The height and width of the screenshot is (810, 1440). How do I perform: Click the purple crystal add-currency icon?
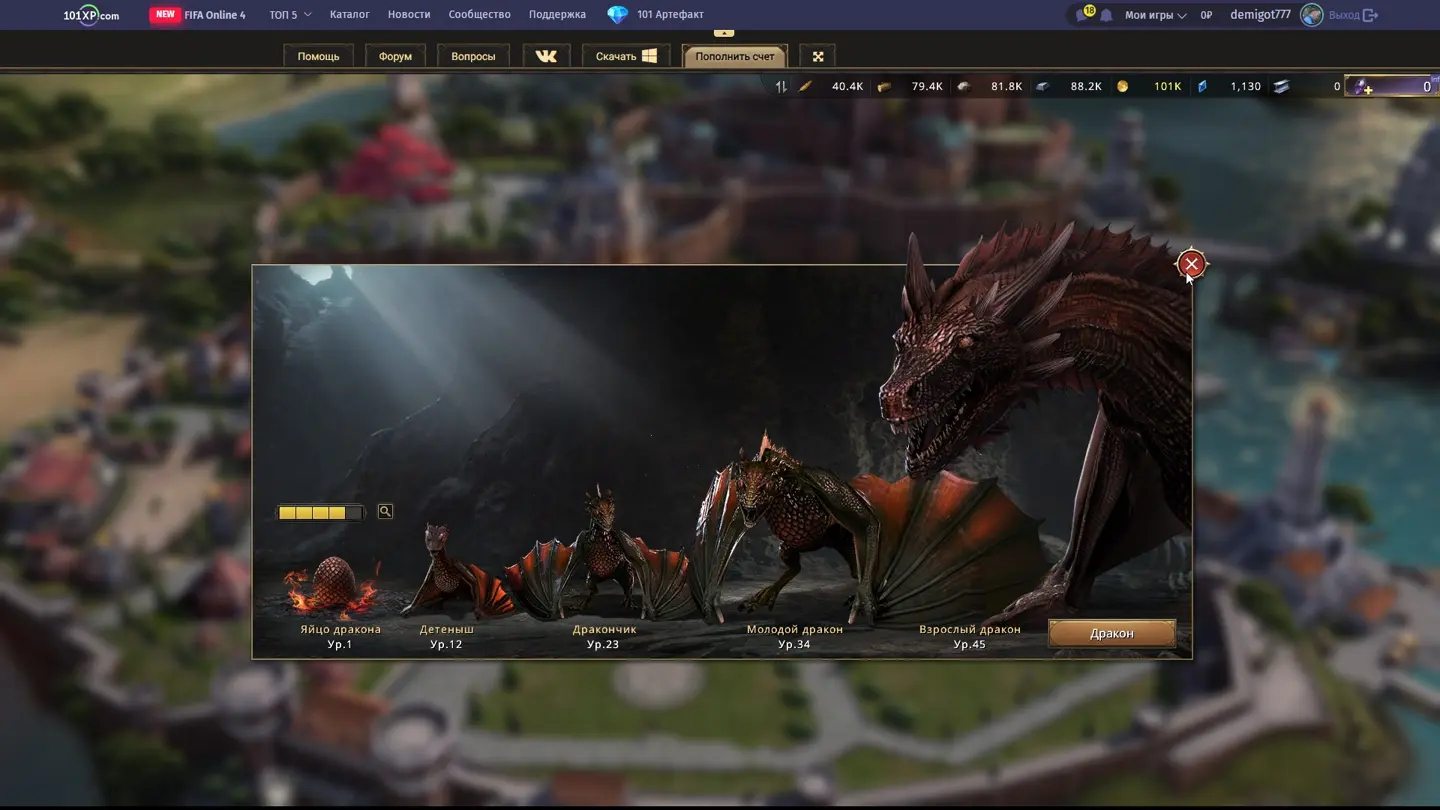click(1362, 87)
